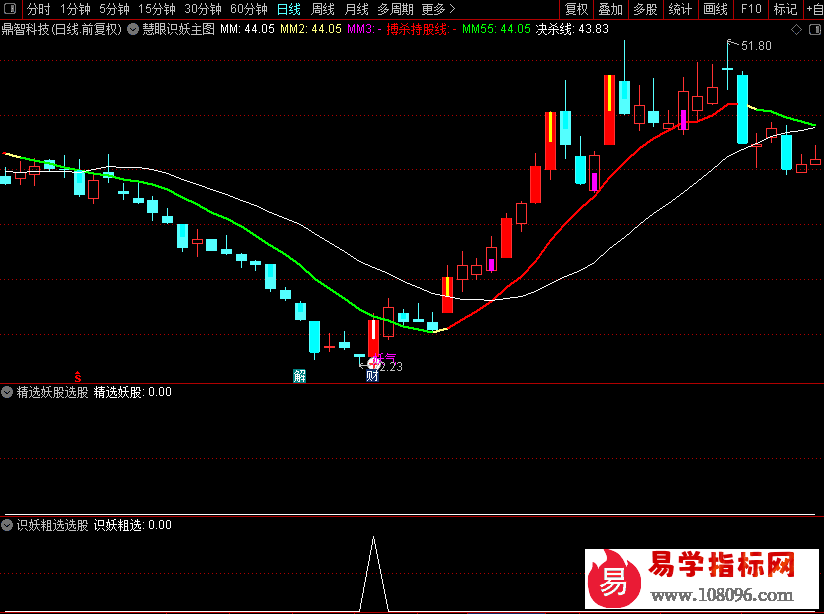Click the diamond icon in the chart header
The image size is (824, 614).
click(x=796, y=30)
